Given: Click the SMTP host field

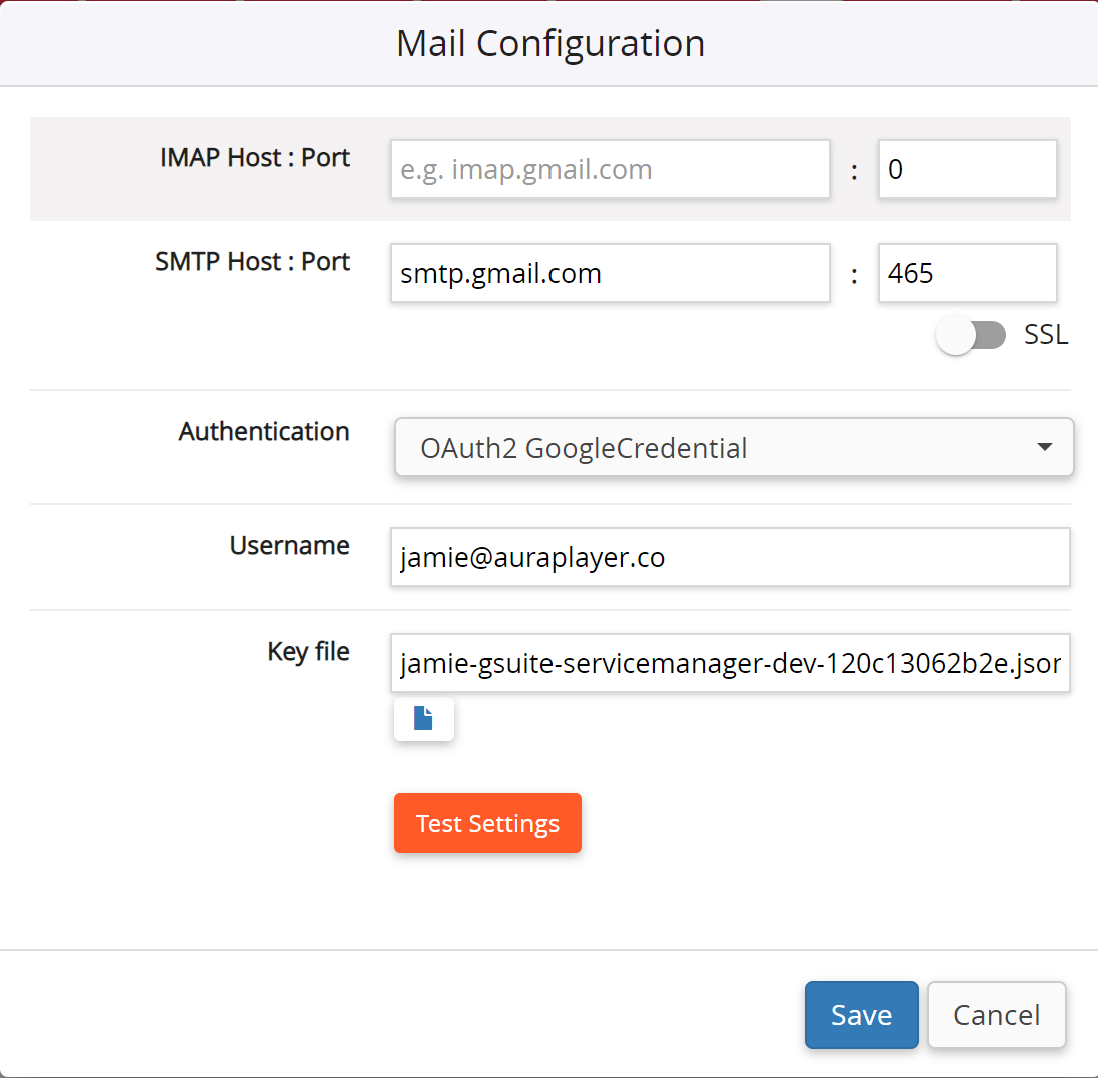Looking at the screenshot, I should coord(610,273).
